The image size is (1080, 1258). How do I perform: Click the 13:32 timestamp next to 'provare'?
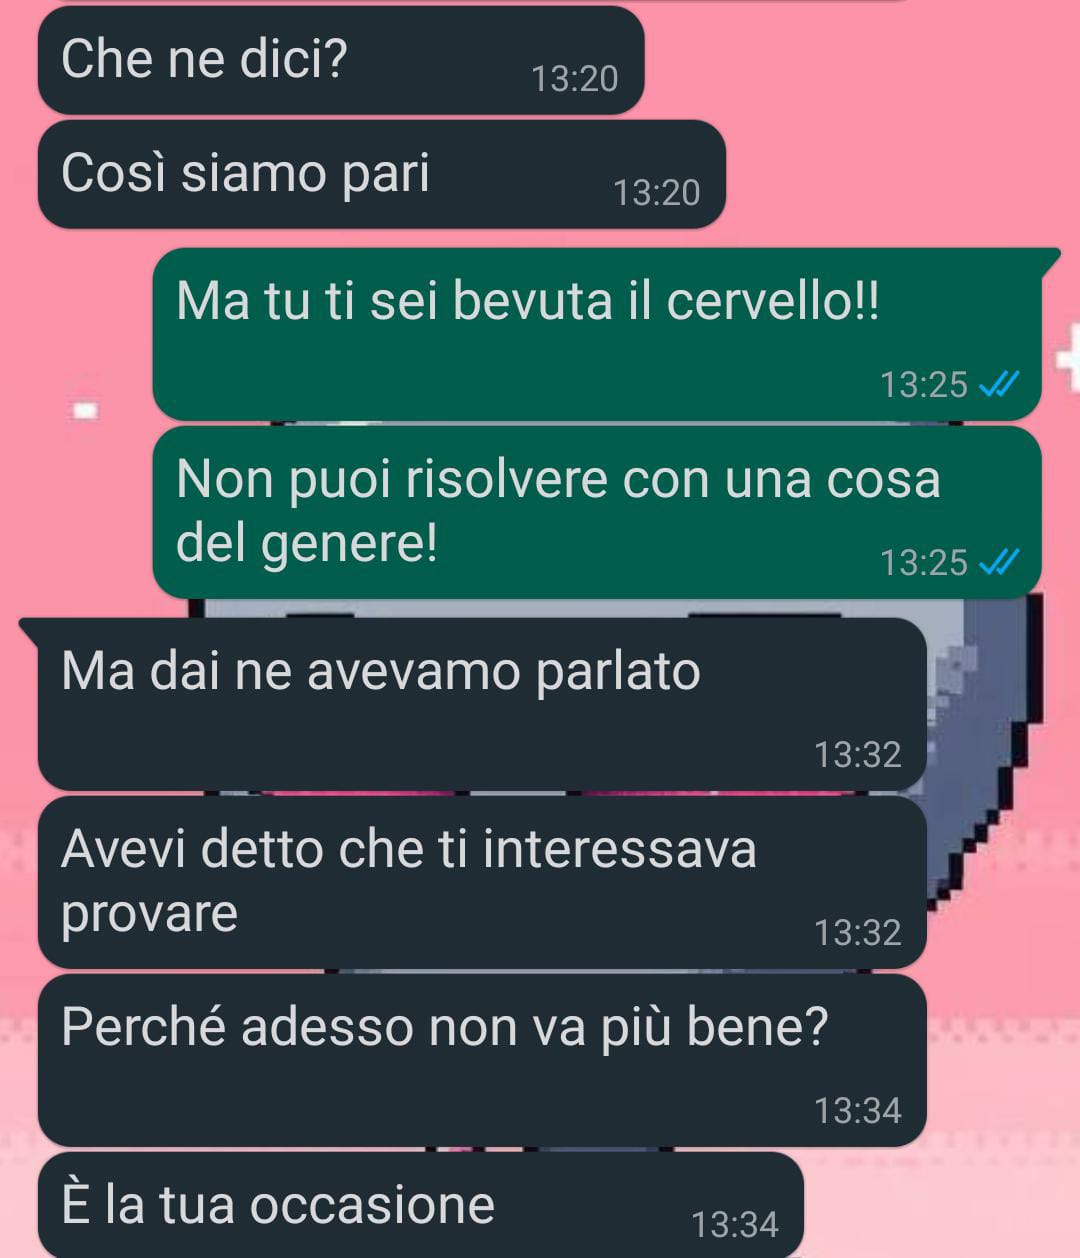coord(858,933)
